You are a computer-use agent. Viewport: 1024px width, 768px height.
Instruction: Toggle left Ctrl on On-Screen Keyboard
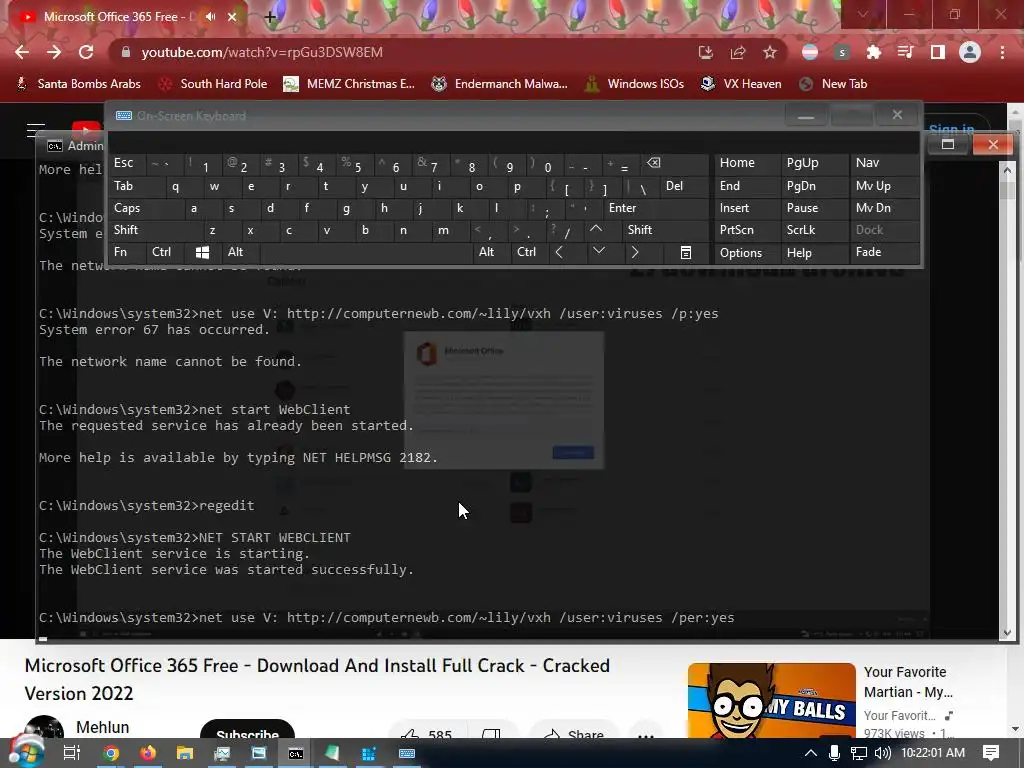(163, 252)
